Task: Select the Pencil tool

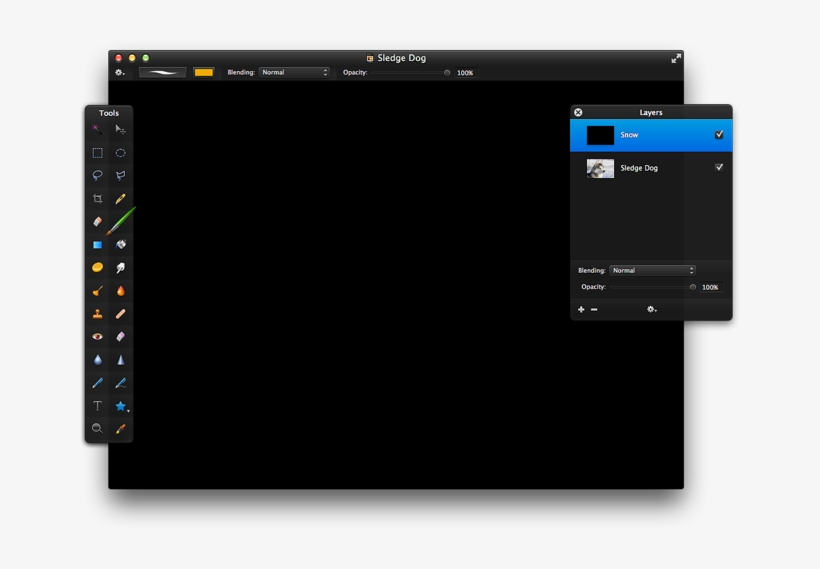Action: pyautogui.click(x=120, y=198)
